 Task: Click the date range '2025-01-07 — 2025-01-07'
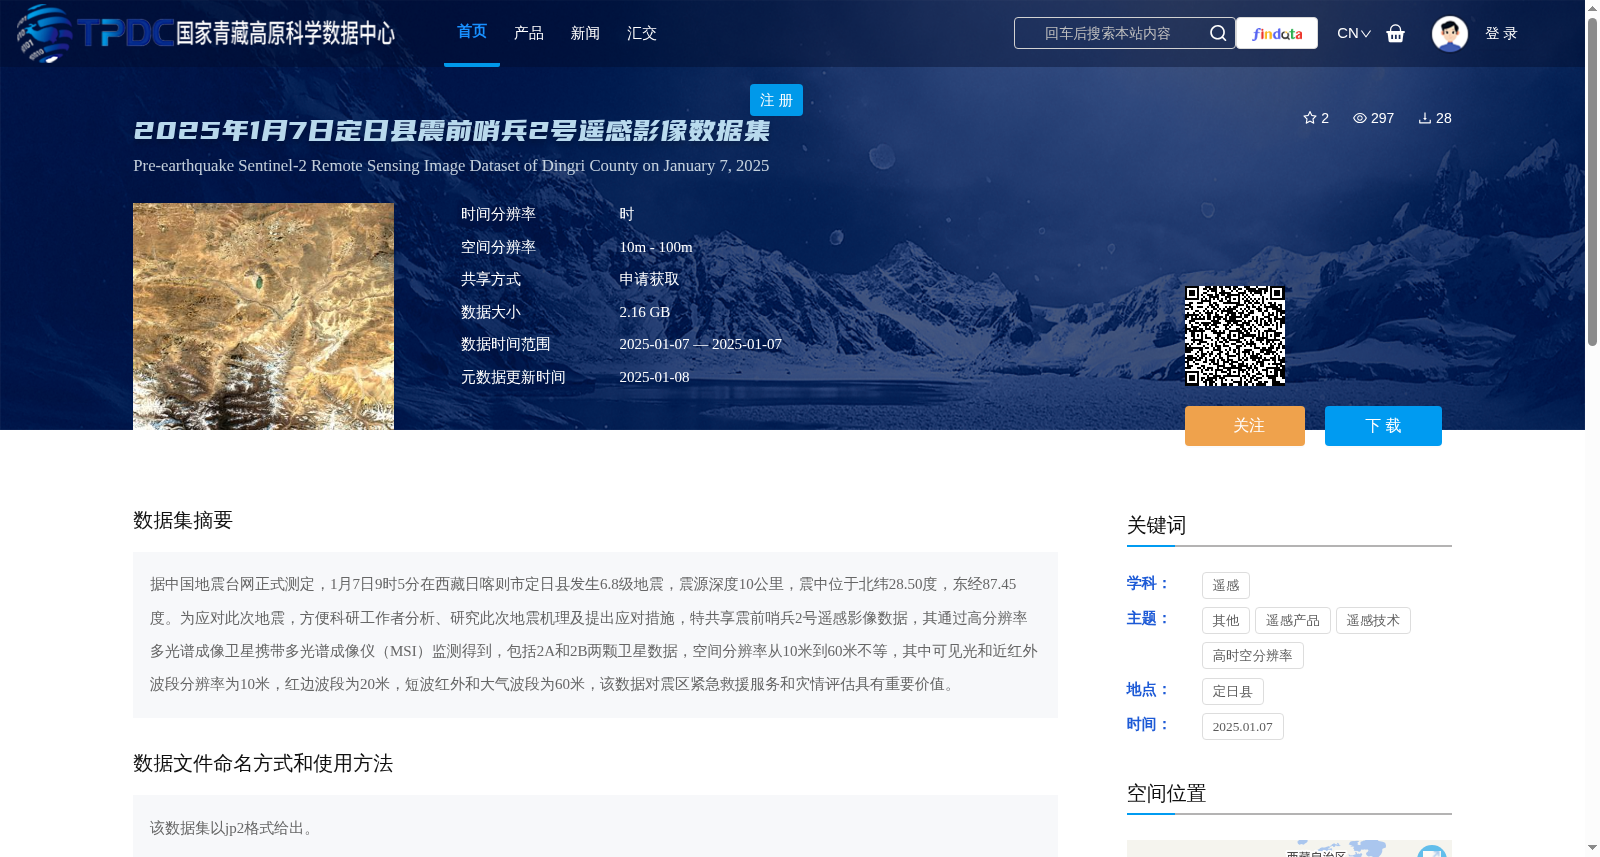click(701, 344)
